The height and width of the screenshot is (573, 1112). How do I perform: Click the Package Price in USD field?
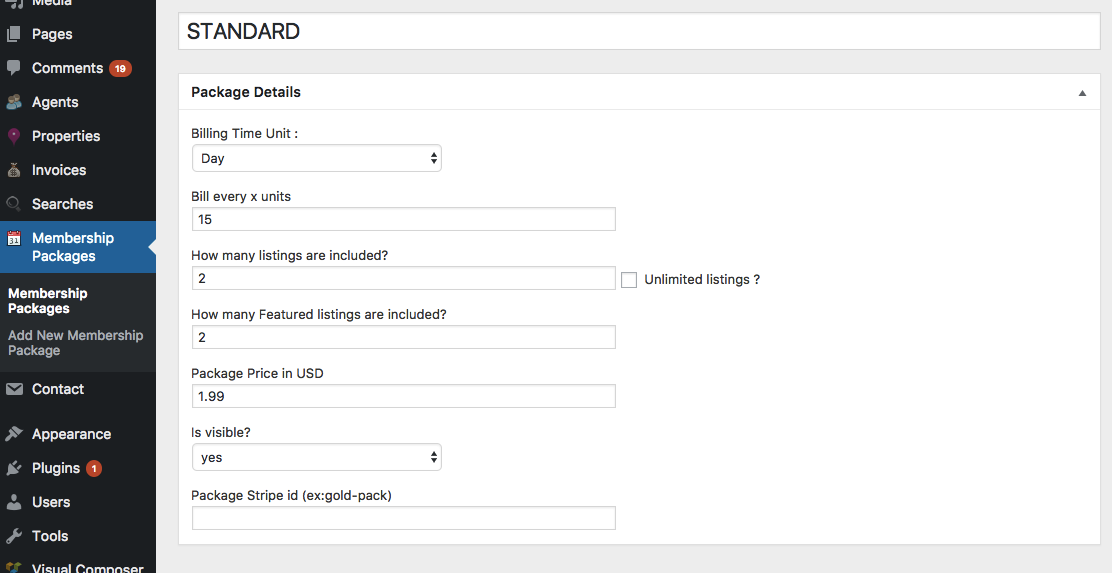click(x=404, y=396)
